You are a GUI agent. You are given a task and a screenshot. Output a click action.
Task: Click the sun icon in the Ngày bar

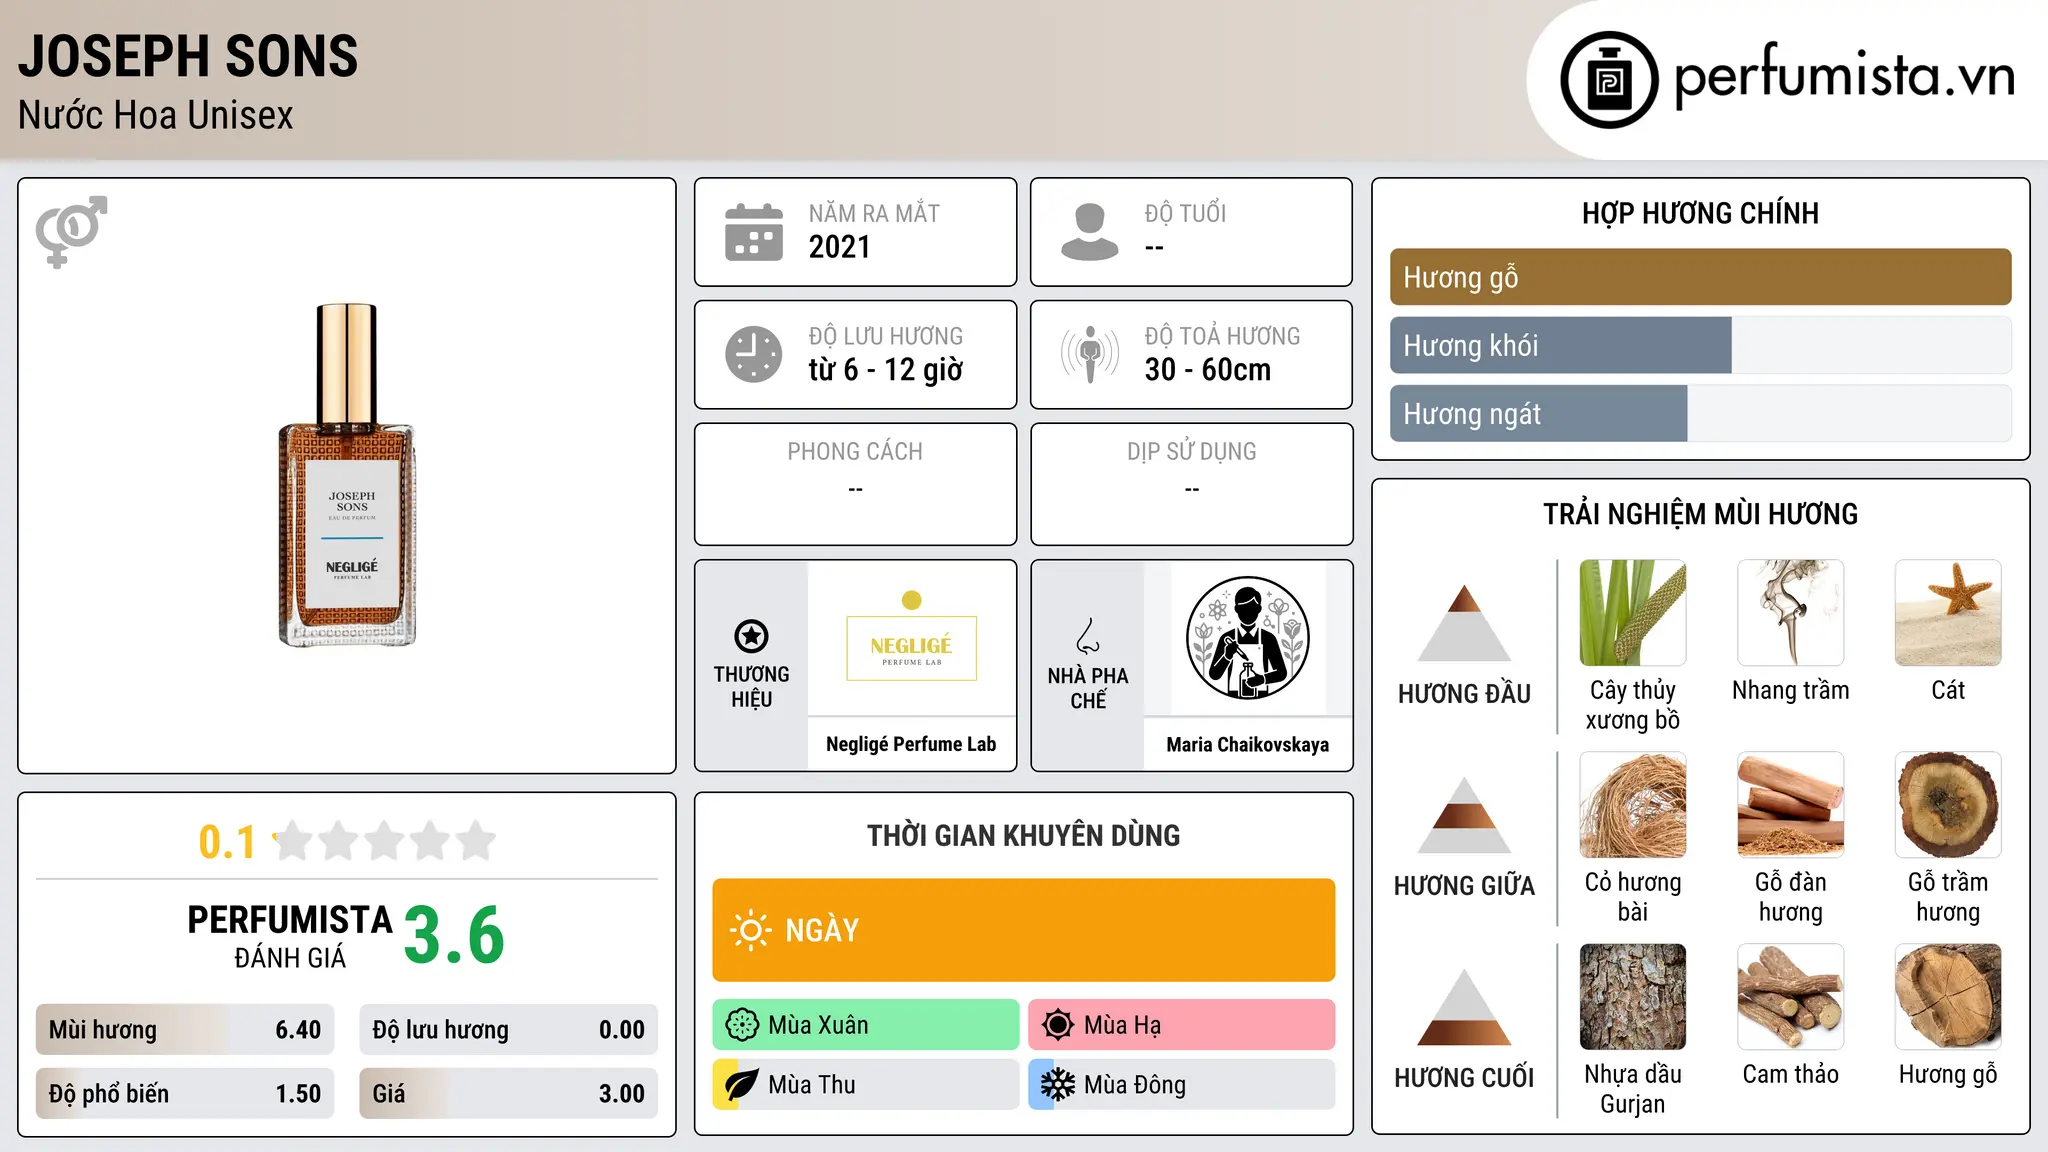pos(750,930)
